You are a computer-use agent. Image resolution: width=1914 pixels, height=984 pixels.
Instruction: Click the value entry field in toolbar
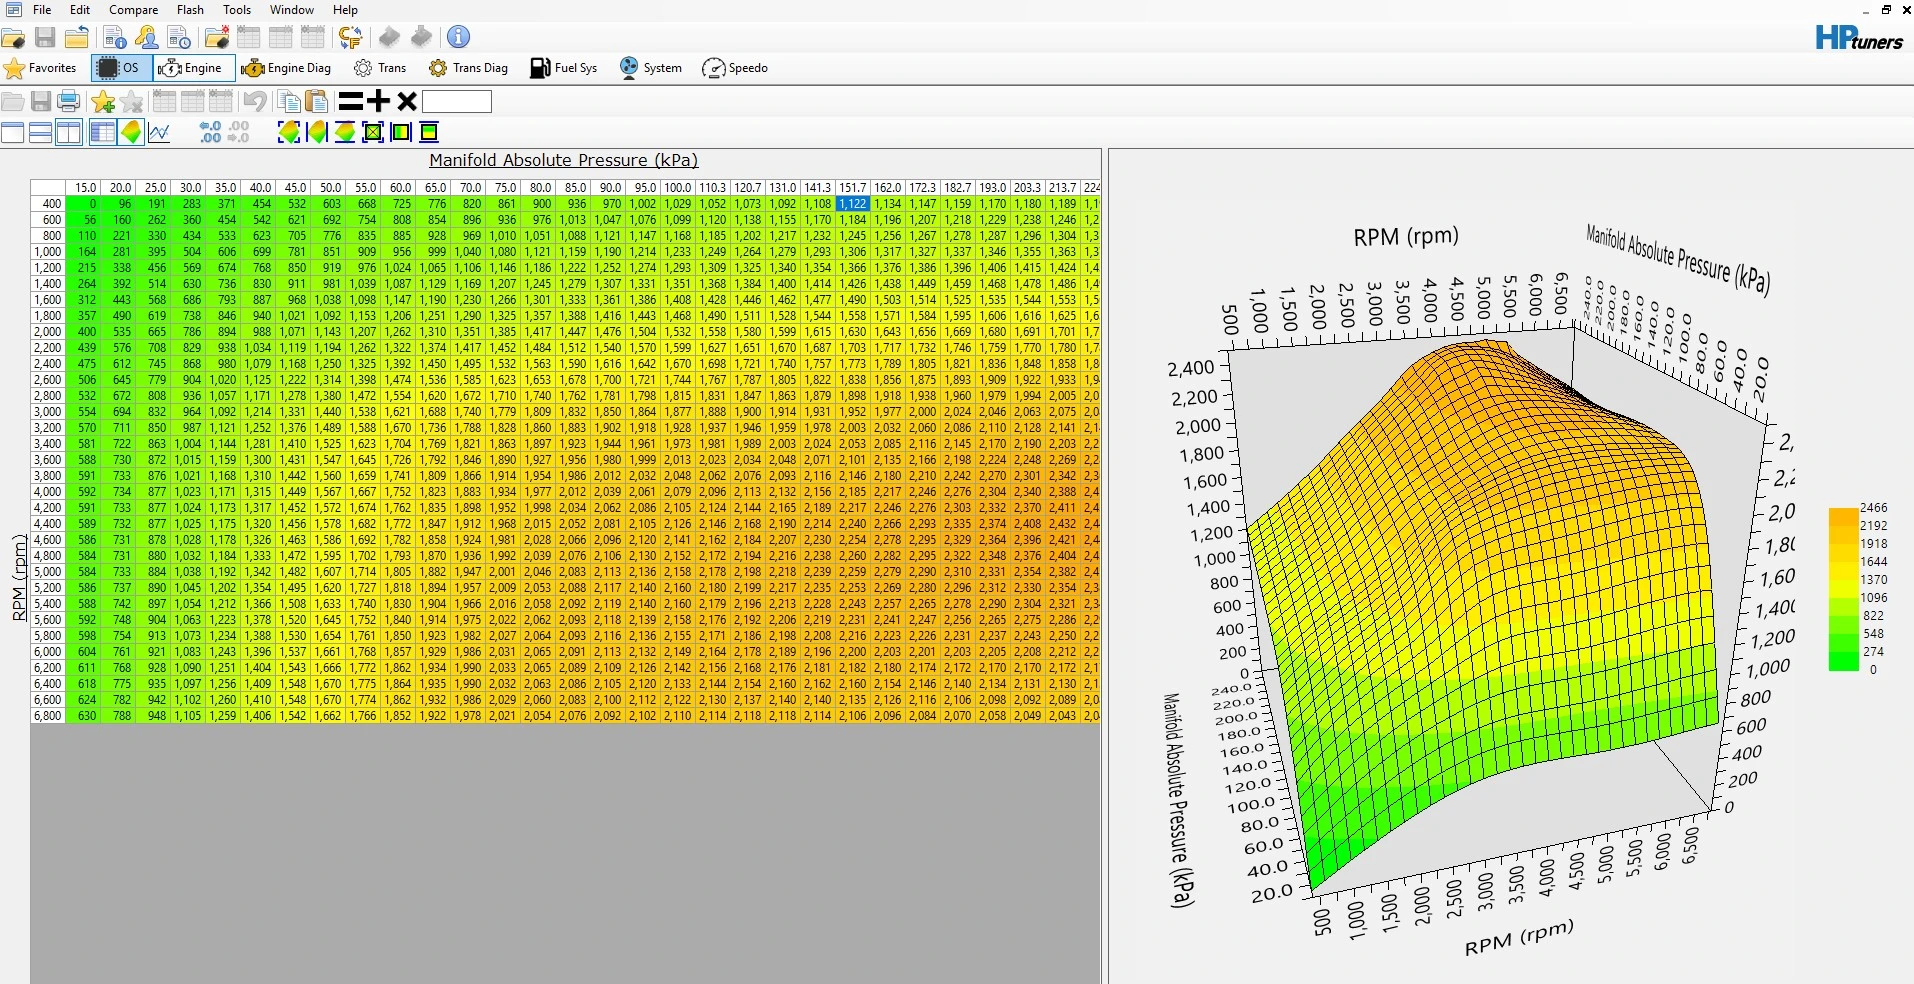pos(457,101)
